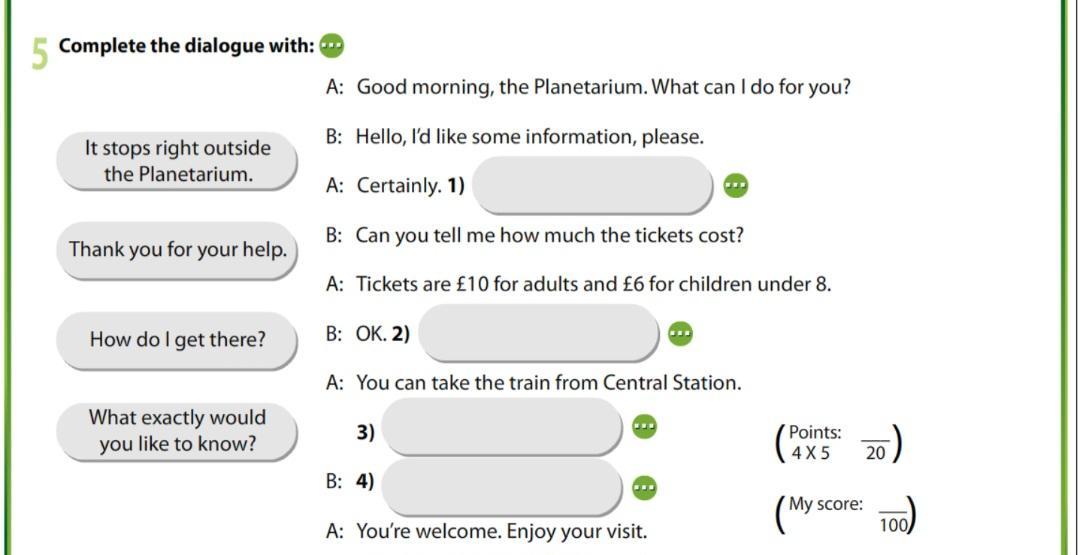This screenshot has width=1080, height=555.
Task: Select the phrase 'What exactly would you like to know?'
Action: [x=178, y=431]
